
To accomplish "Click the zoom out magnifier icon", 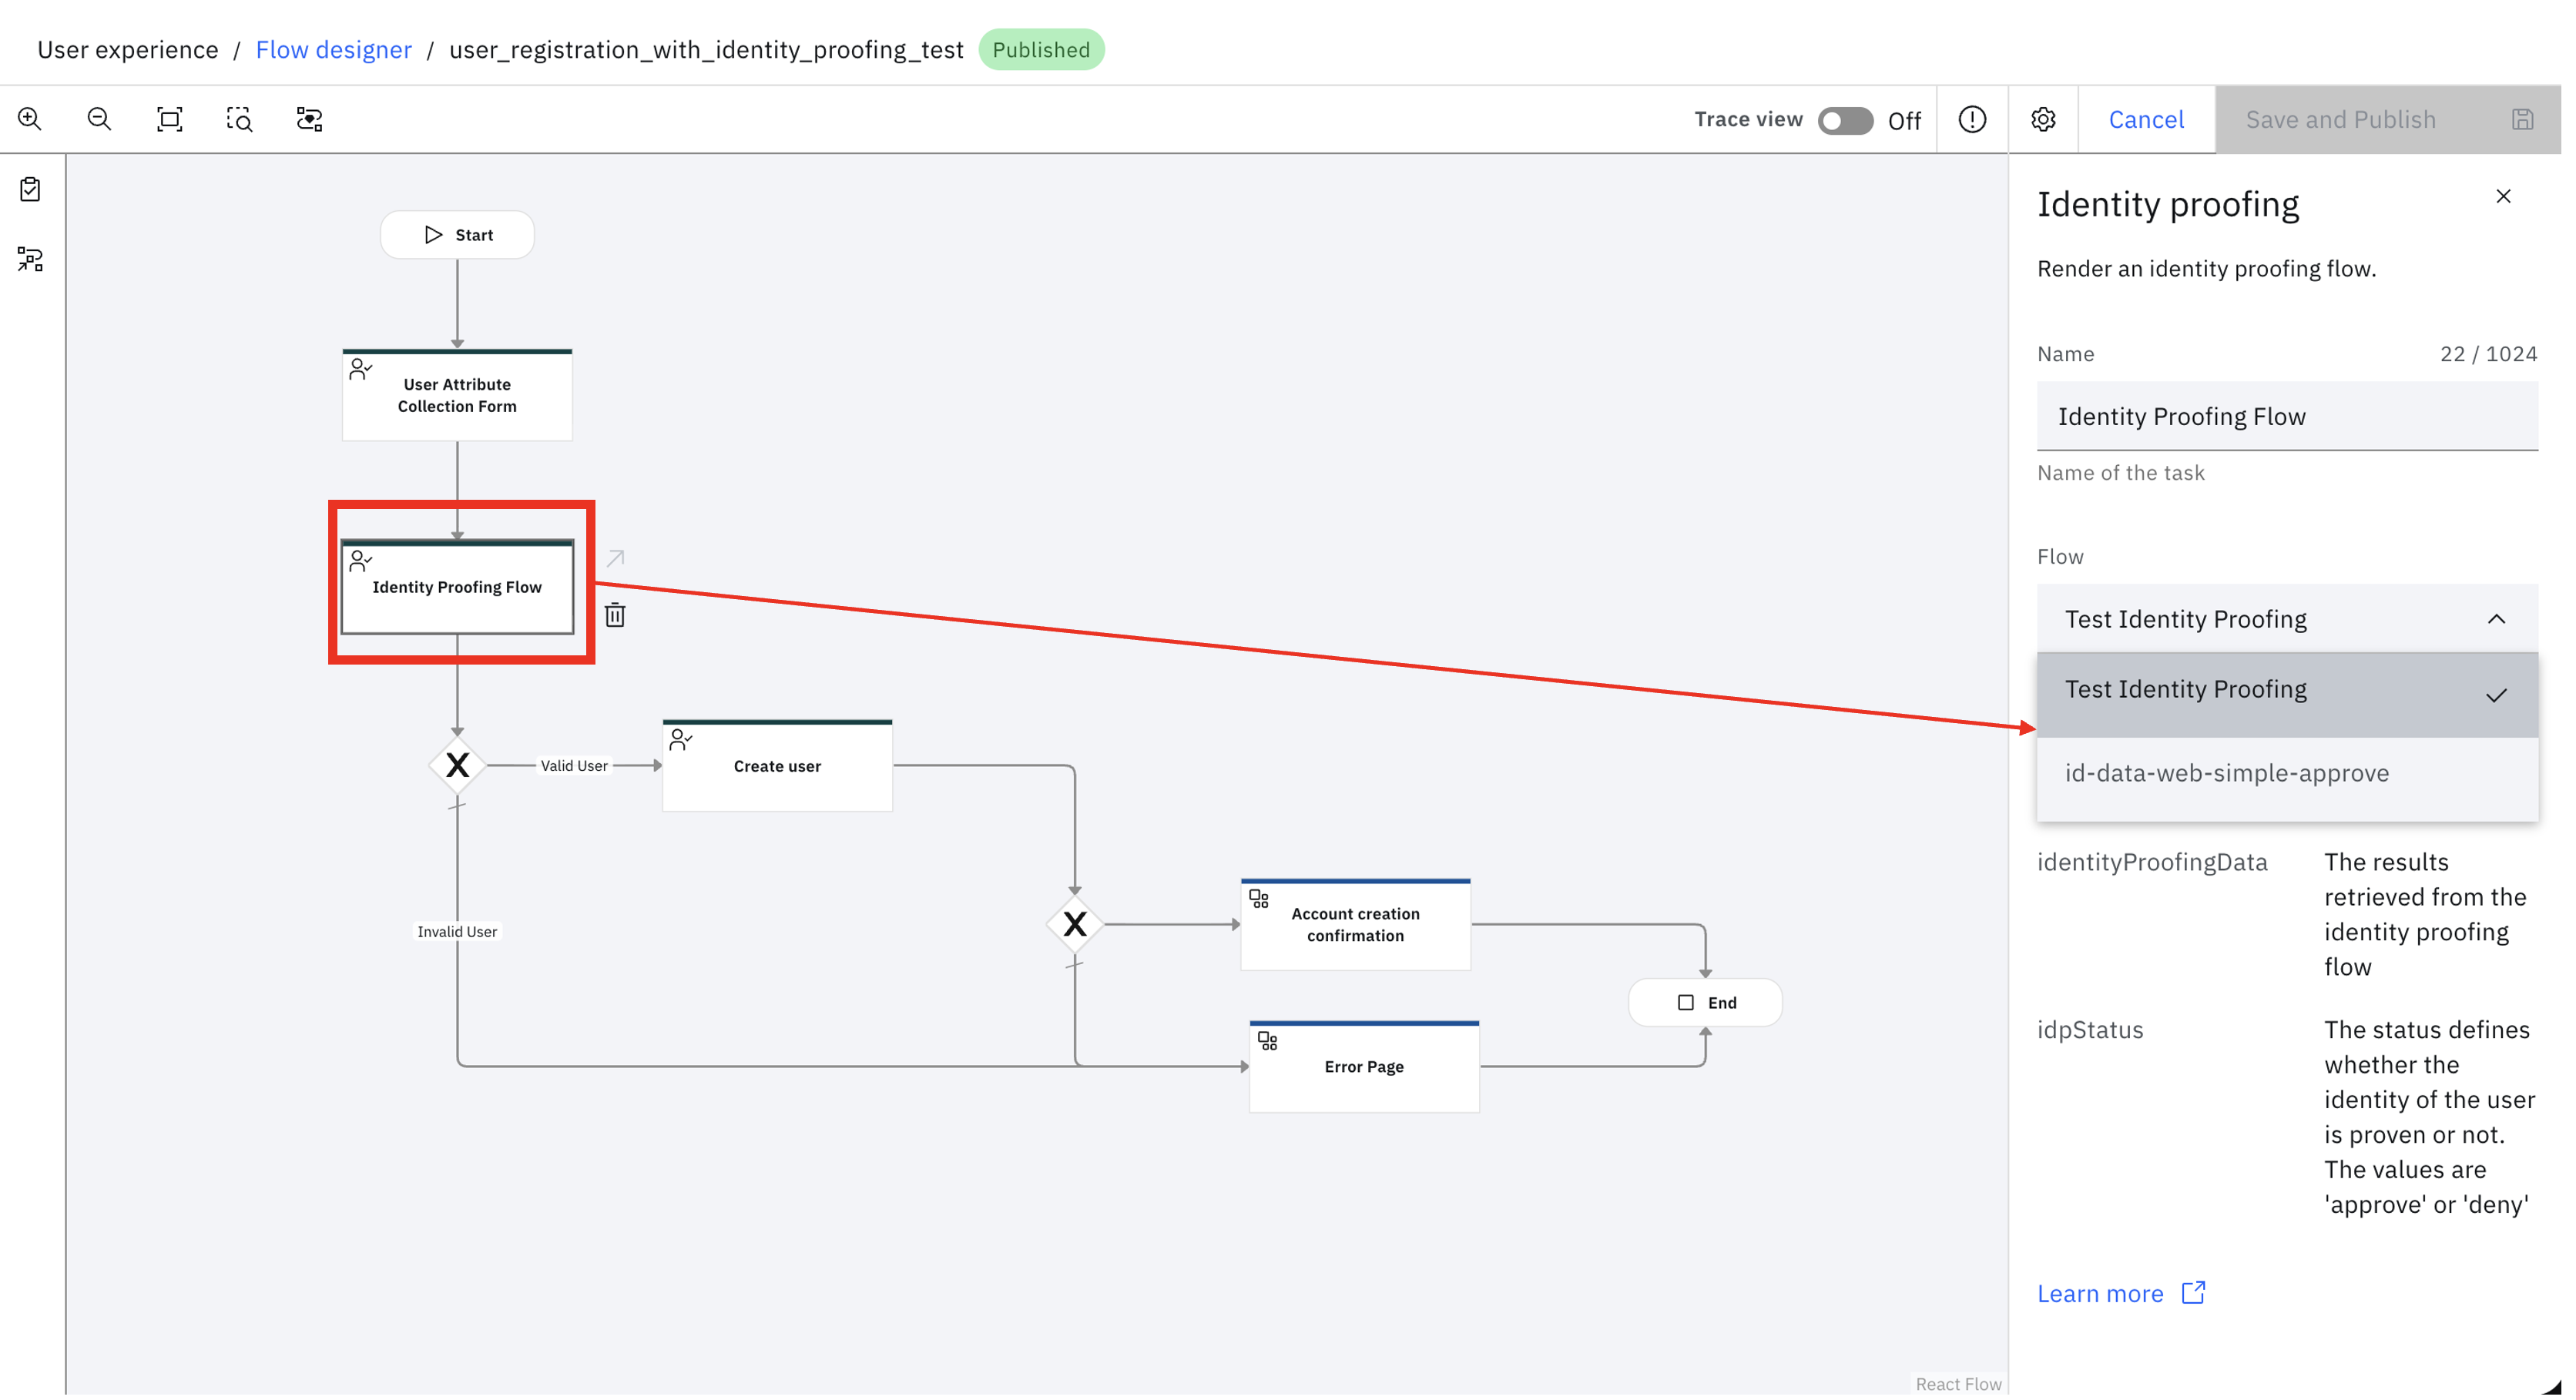I will point(99,119).
